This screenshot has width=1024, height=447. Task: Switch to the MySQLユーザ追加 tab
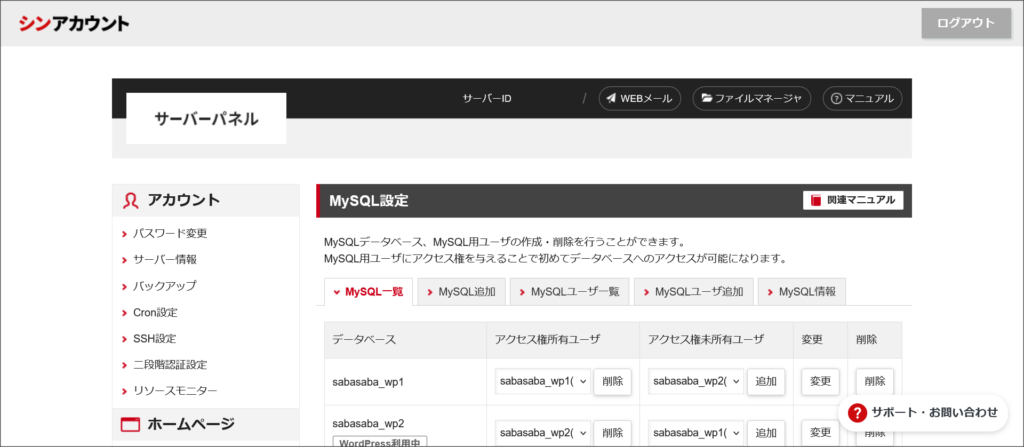pos(694,292)
